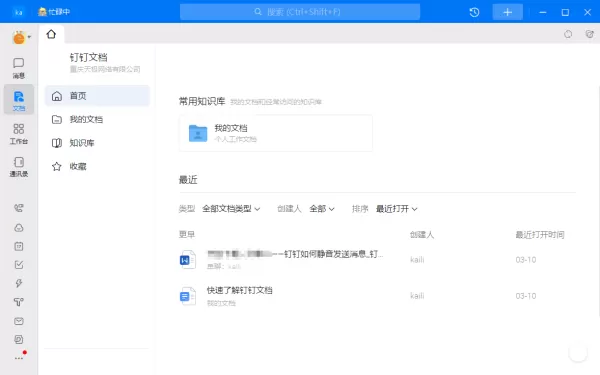
Task: Click the blue folder icon in 我的文档 card
Action: point(198,133)
